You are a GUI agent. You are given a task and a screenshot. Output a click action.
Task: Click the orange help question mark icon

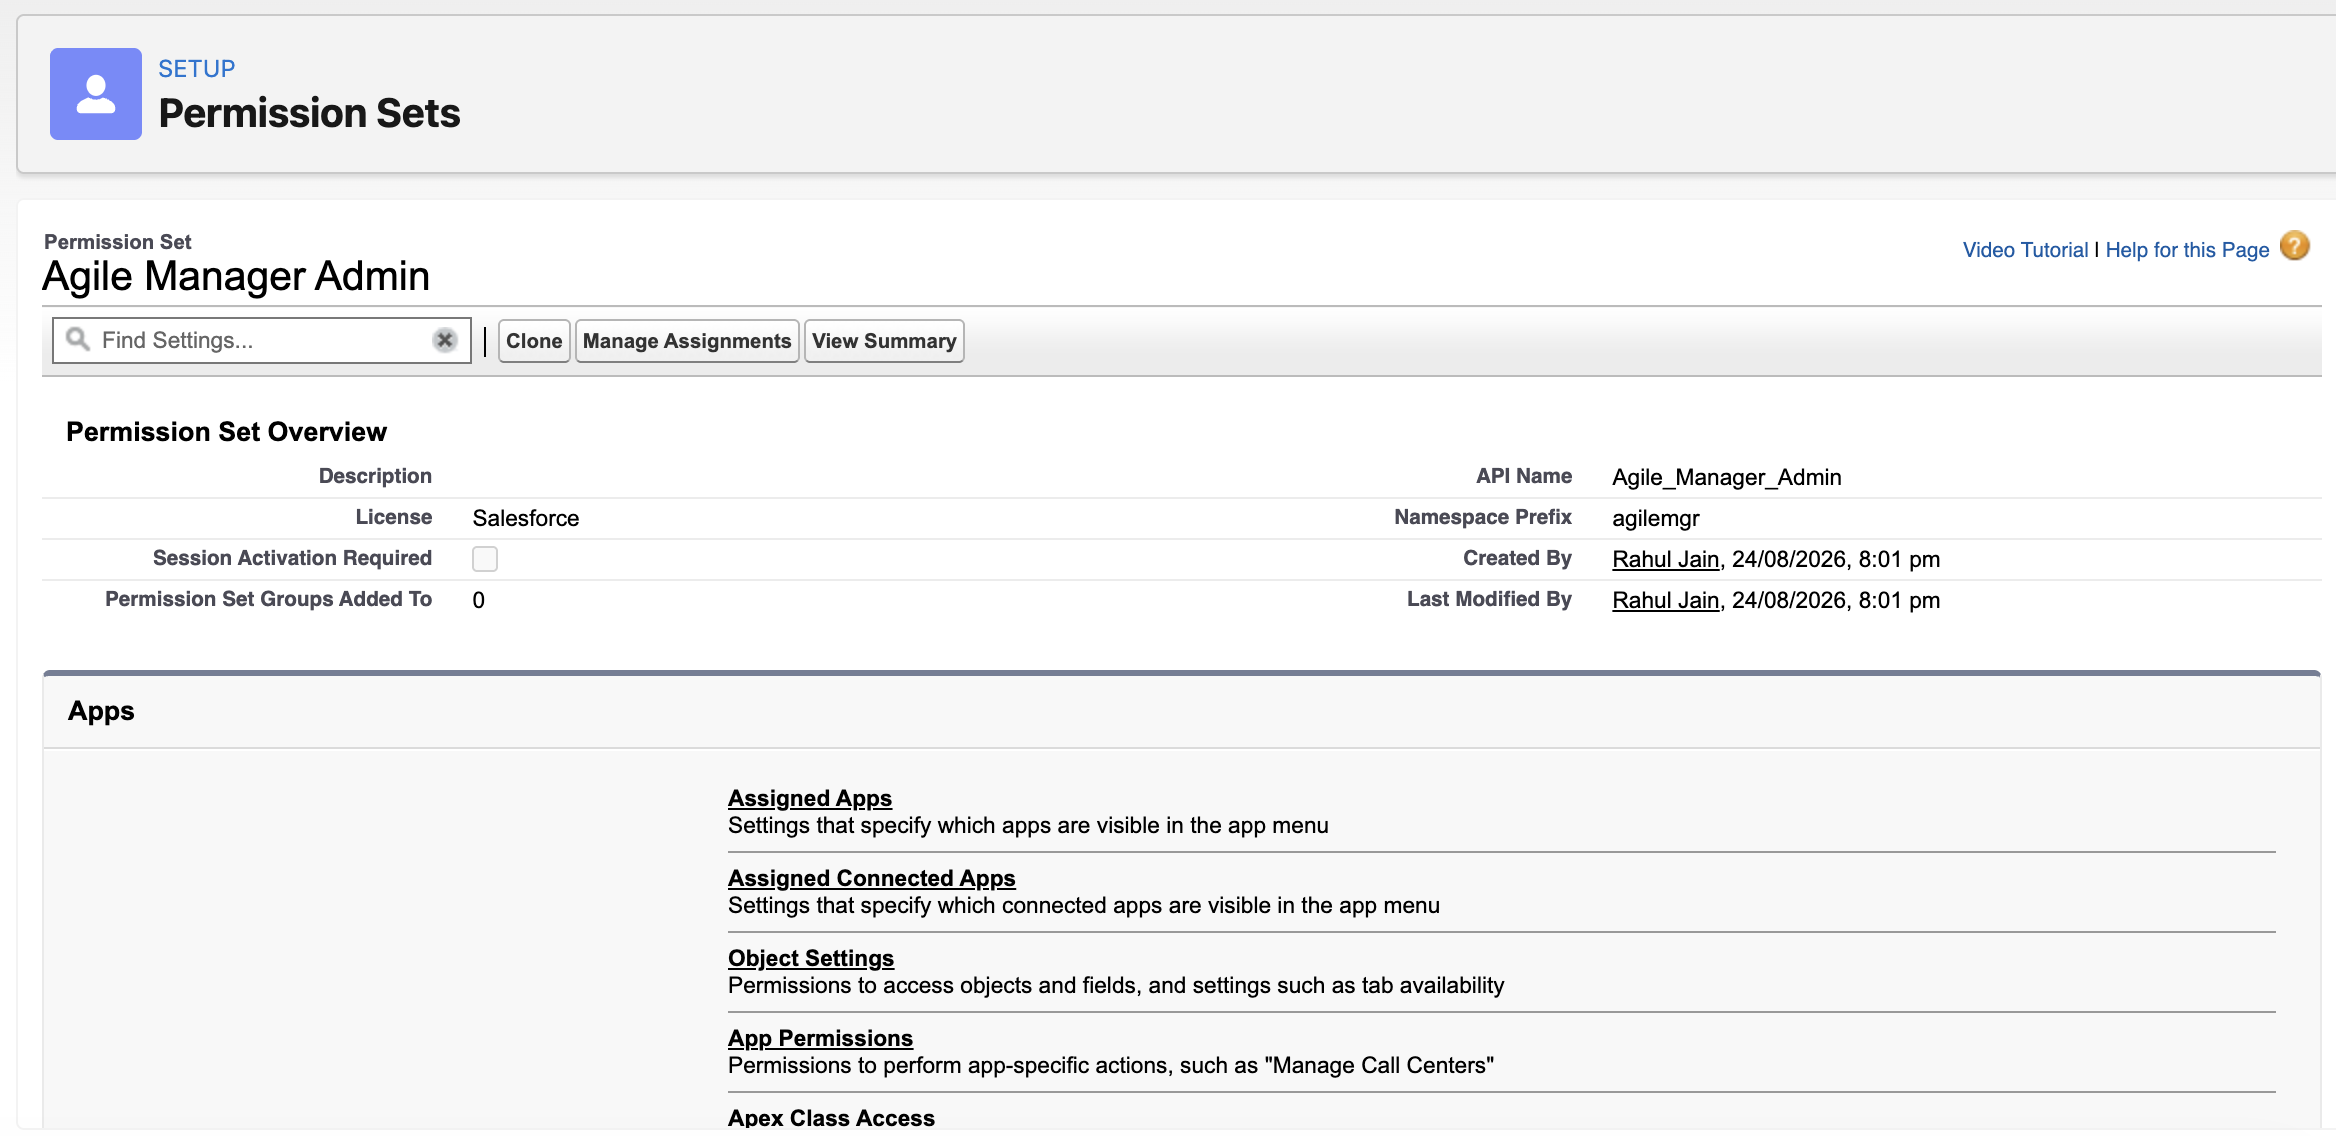(2295, 246)
